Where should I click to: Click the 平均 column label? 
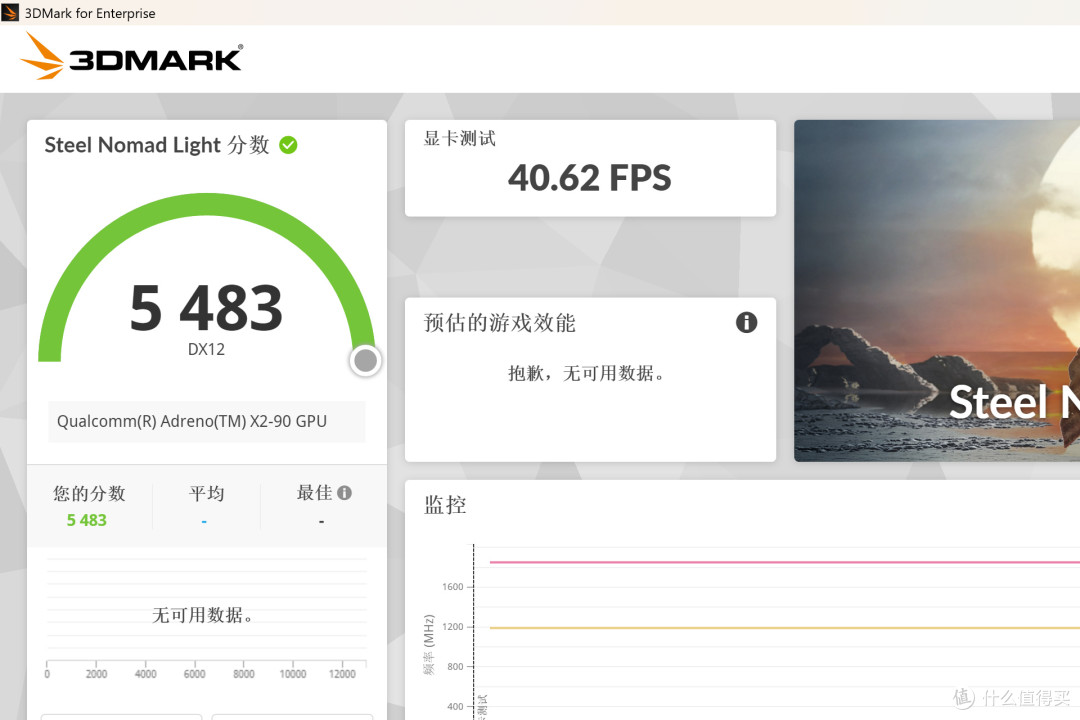pyautogui.click(x=207, y=493)
